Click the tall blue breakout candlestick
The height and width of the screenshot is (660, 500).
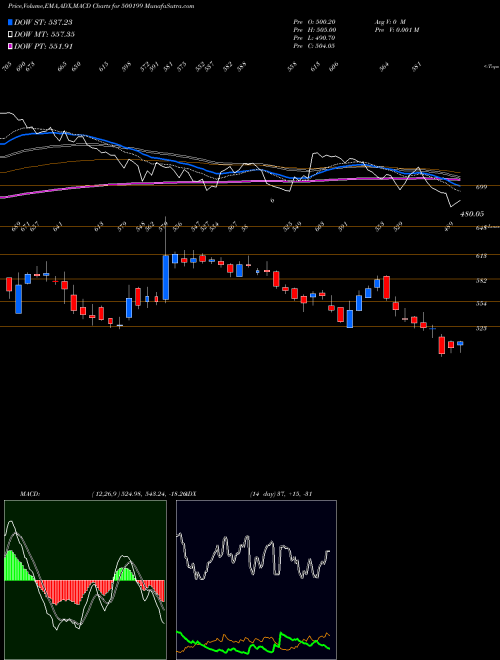coord(166,277)
